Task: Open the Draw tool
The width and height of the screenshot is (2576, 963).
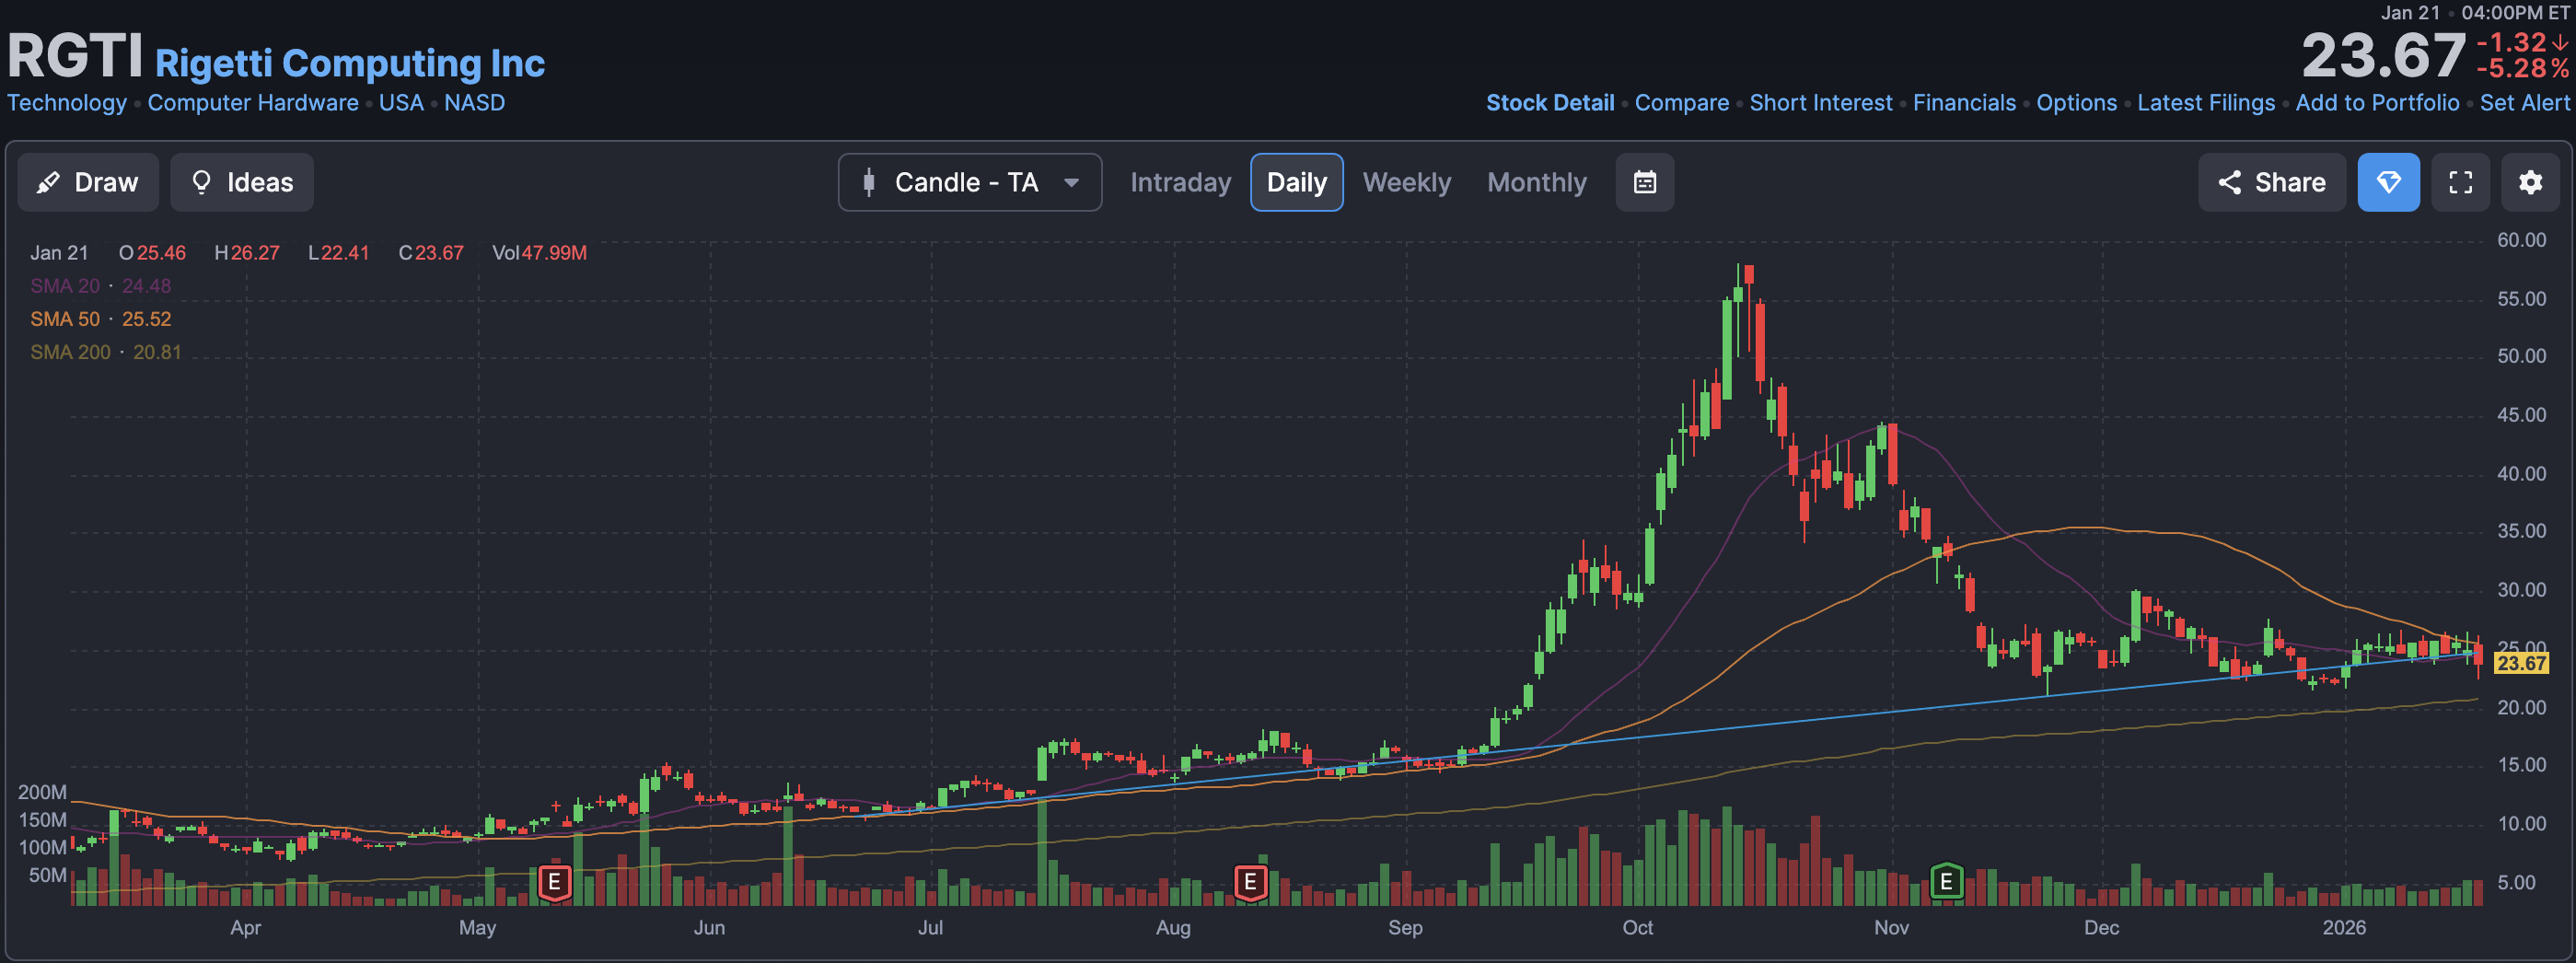Action: tap(88, 182)
